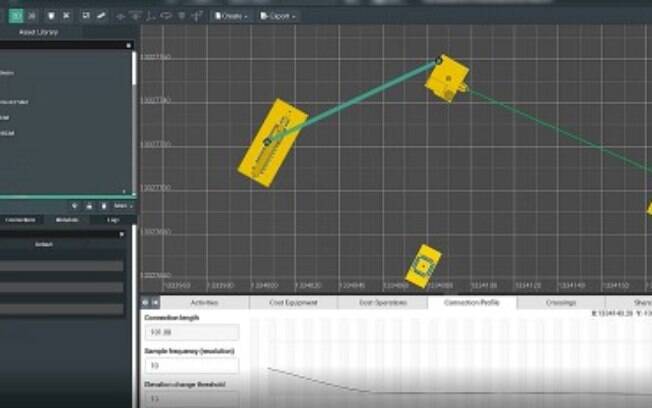The height and width of the screenshot is (408, 652).
Task: Click the middle icon under the asset list
Action: (x=89, y=206)
